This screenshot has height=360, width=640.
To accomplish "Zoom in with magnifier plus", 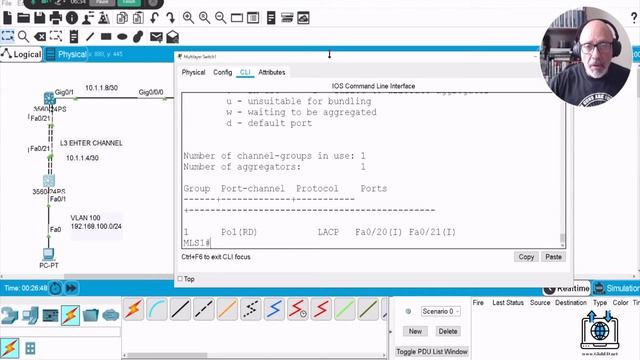I will (x=188, y=18).
